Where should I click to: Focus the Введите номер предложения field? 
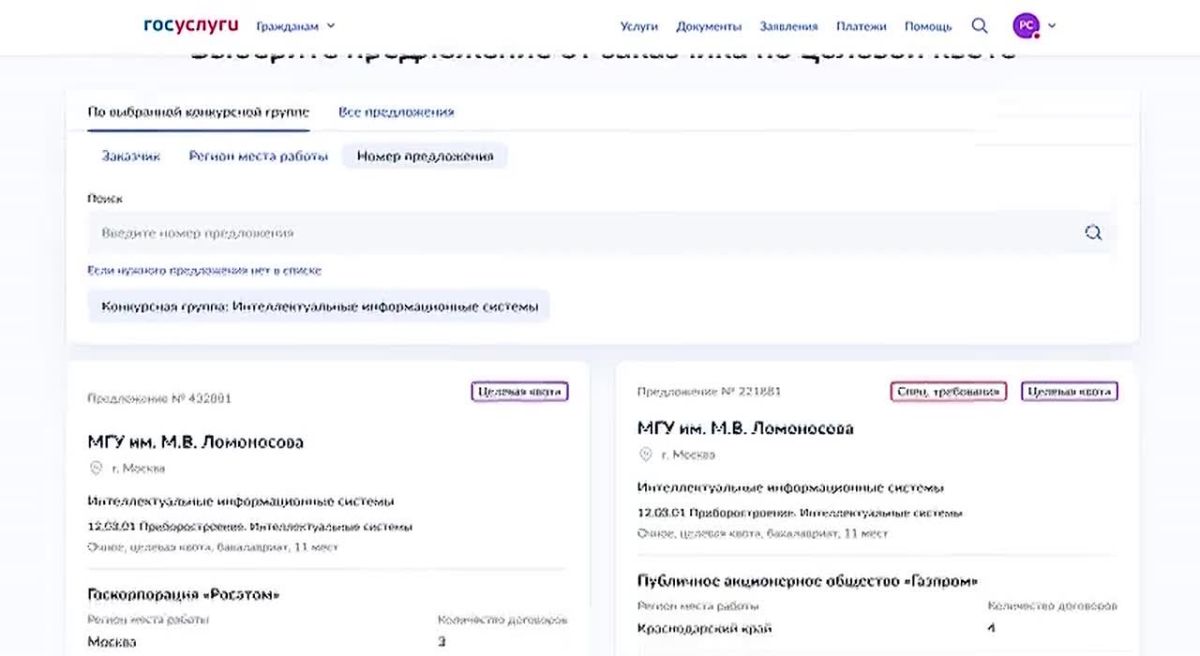point(601,233)
